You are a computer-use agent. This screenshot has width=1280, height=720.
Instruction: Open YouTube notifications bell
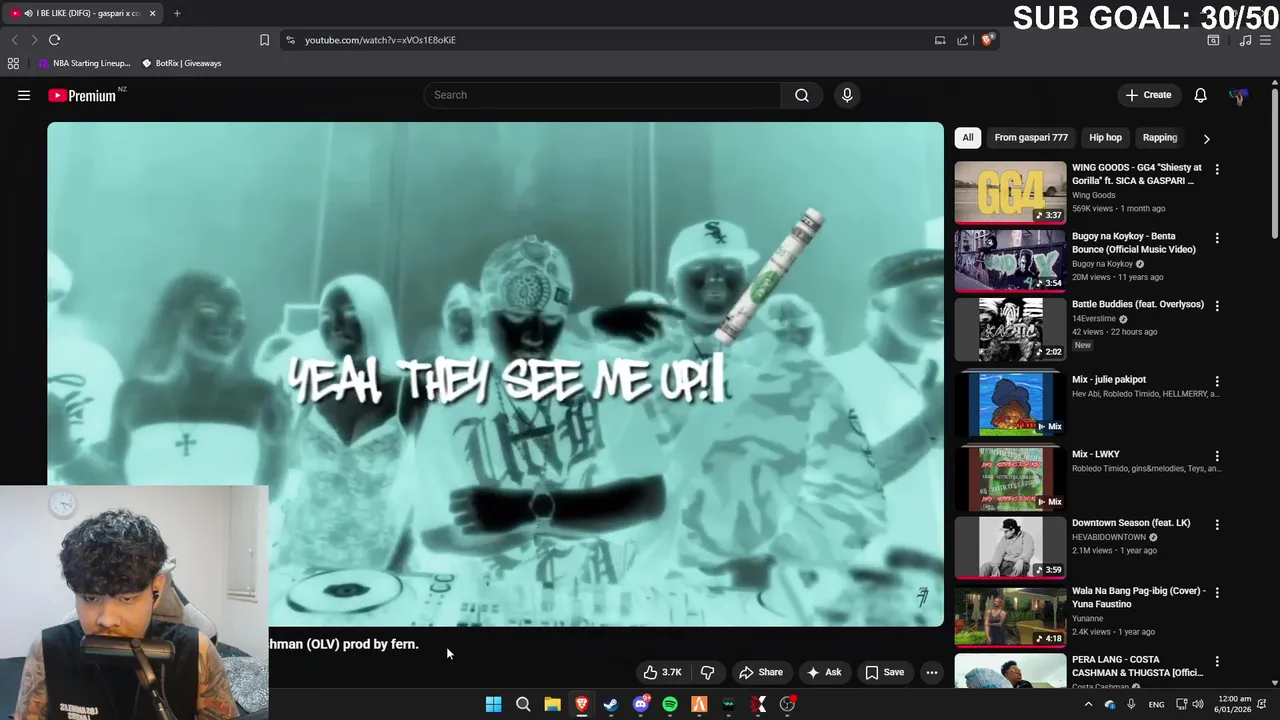1200,95
